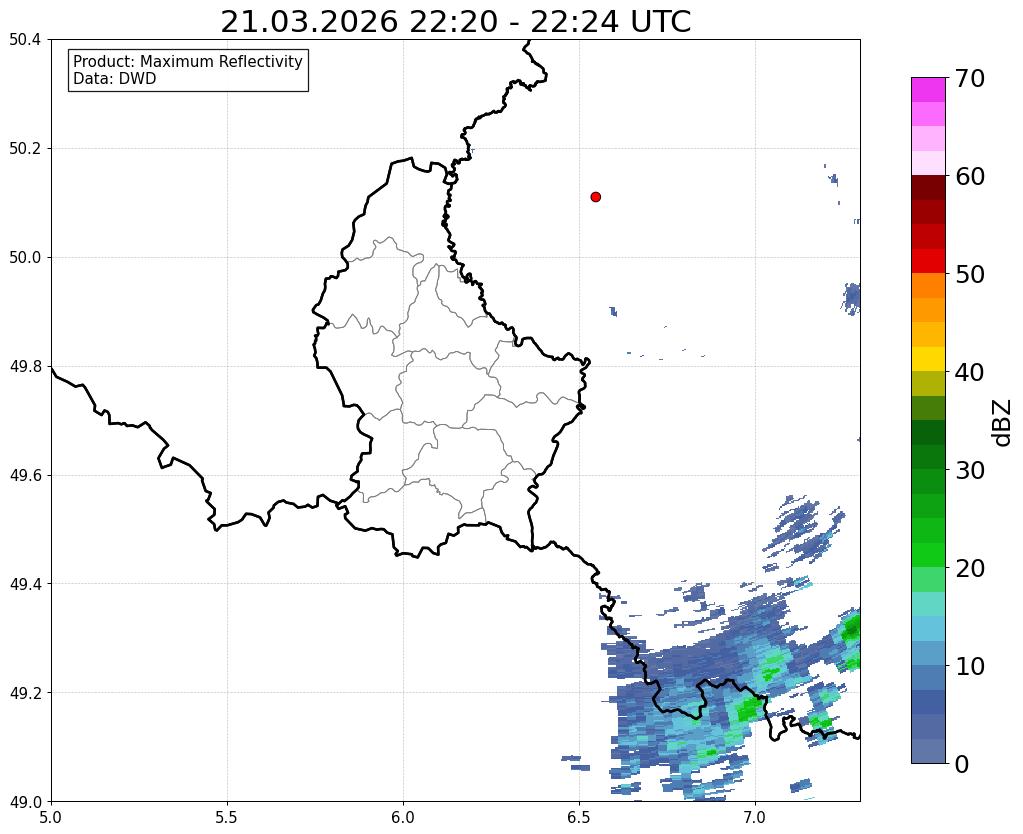Click the colorbar tick label '10'

tap(970, 666)
